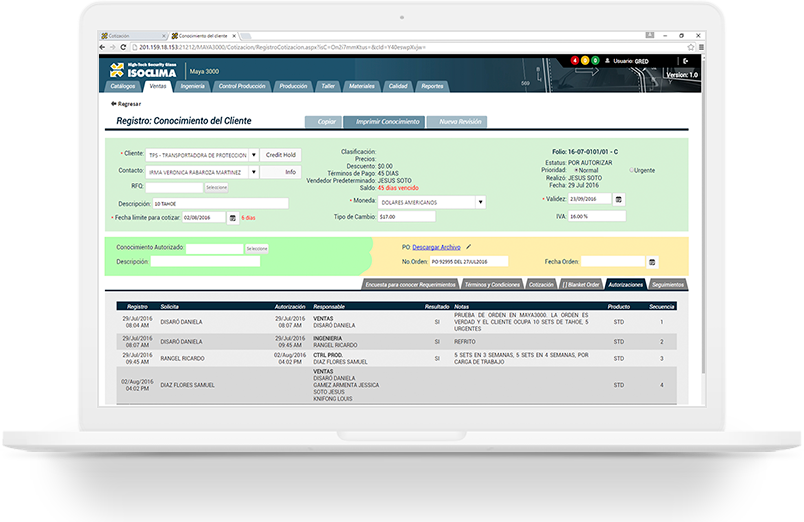Click the Regresar back link

coord(126,104)
